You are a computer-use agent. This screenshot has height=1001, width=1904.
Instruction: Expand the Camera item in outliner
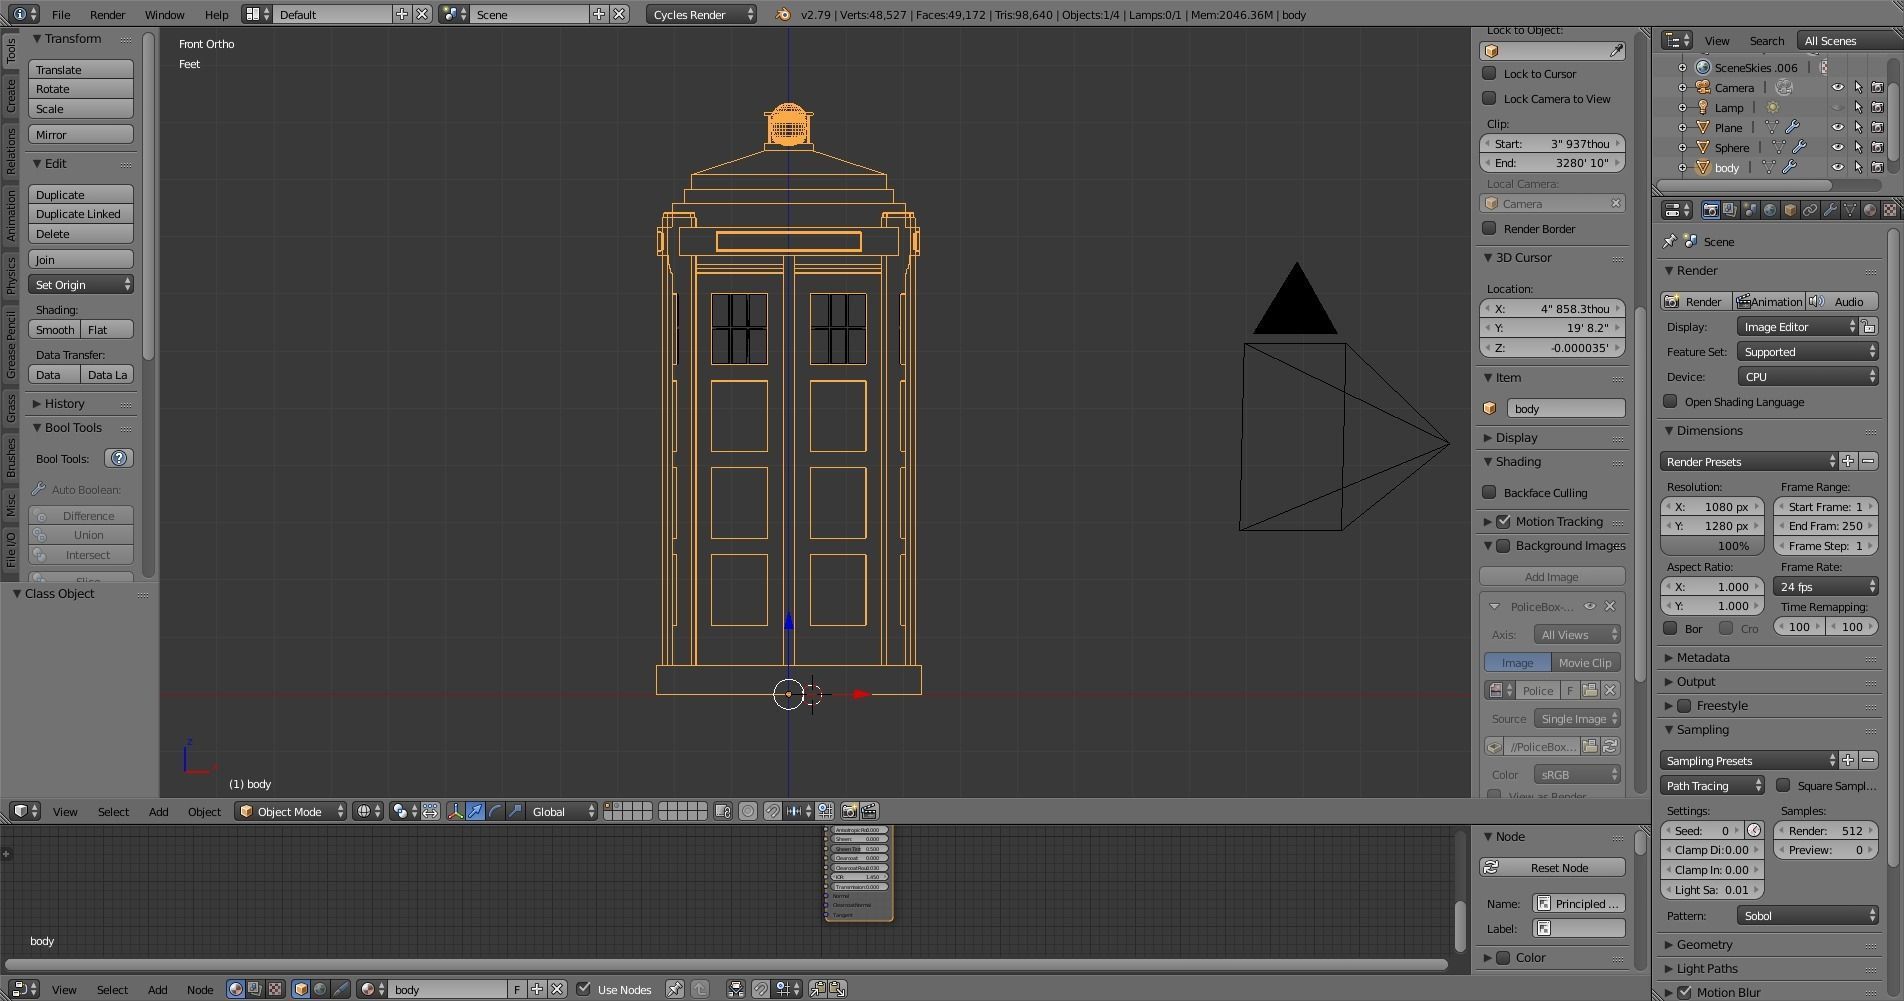click(x=1682, y=87)
